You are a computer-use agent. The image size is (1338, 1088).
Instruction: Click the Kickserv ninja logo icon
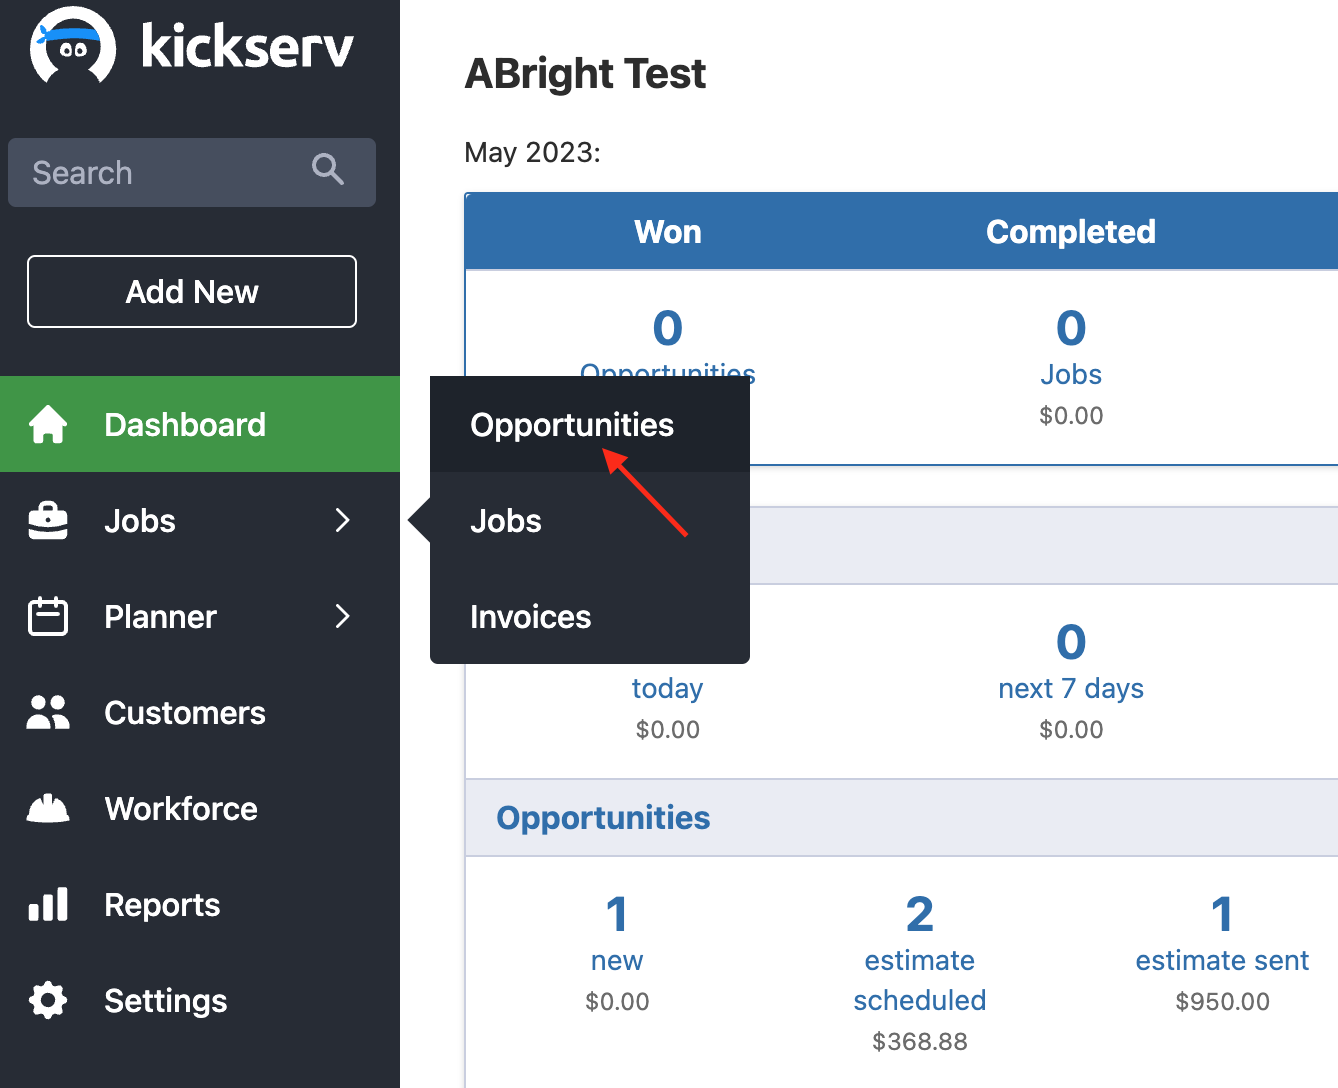[72, 45]
